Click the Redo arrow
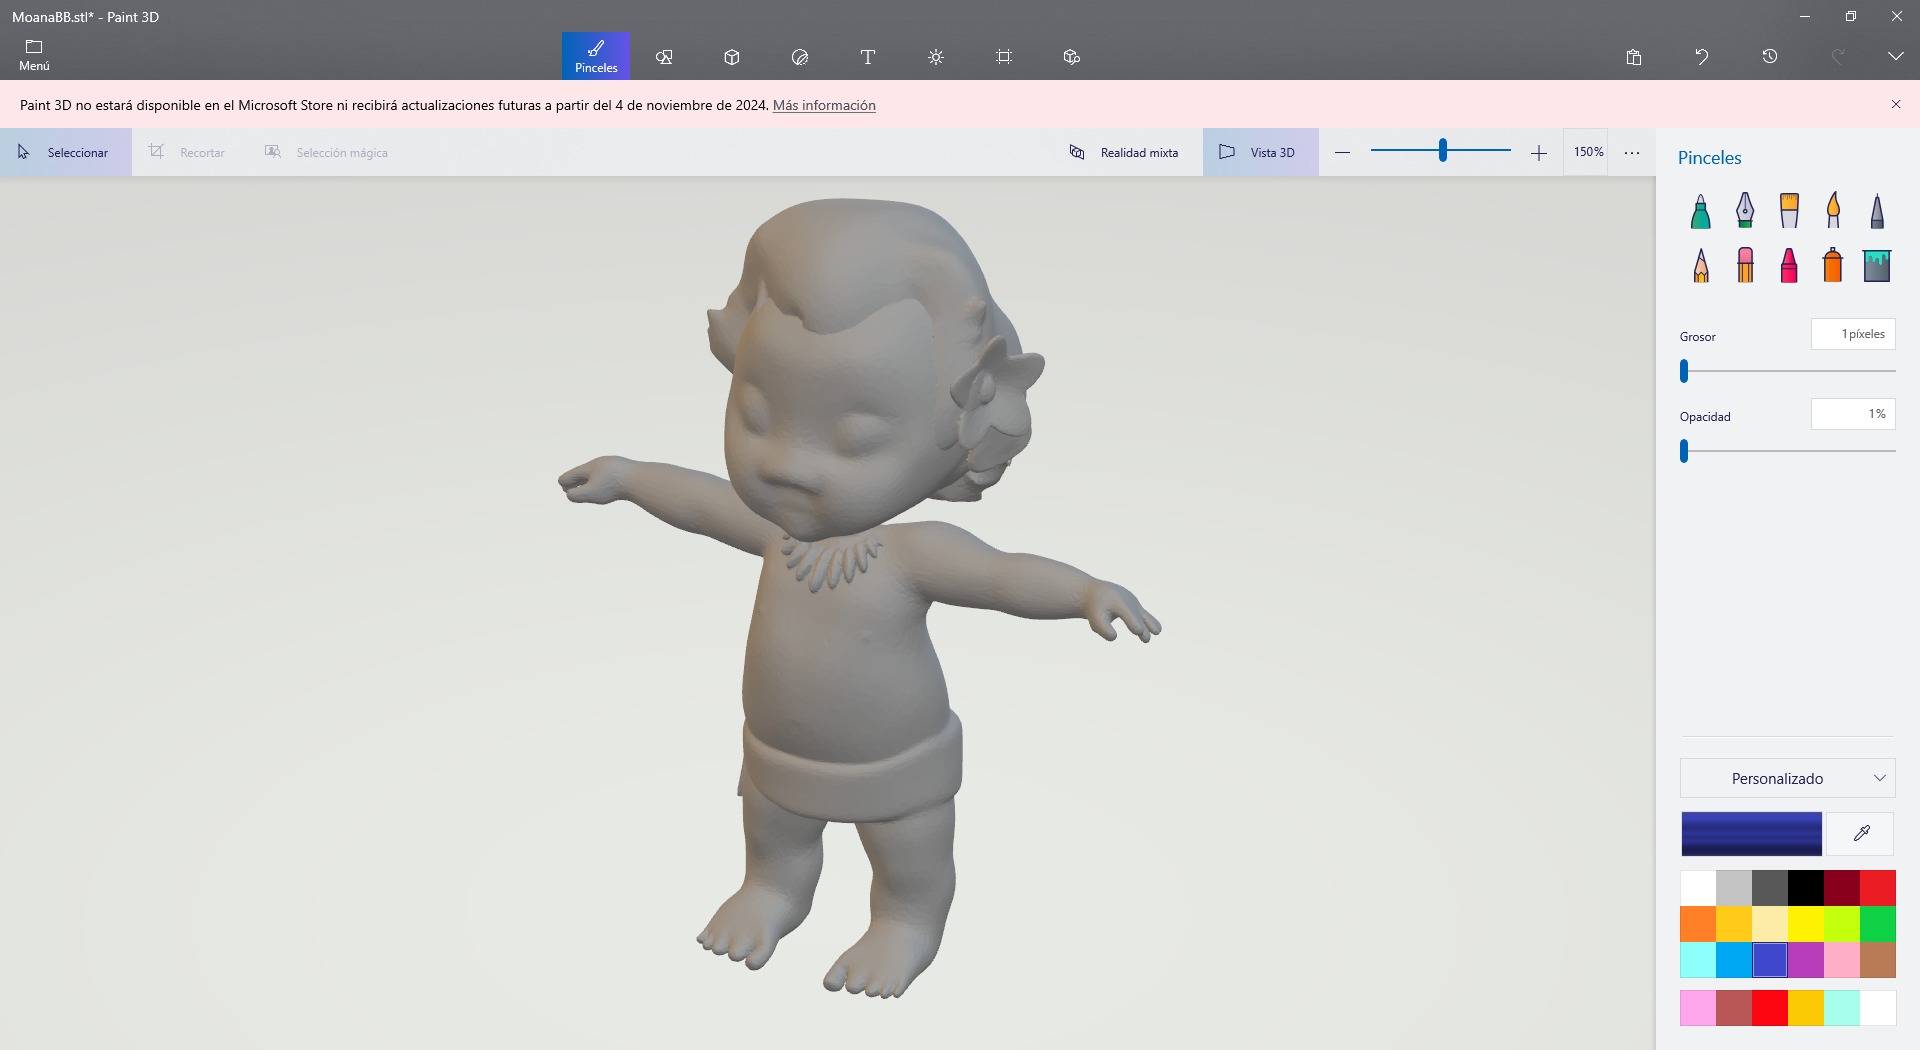The width and height of the screenshot is (1920, 1050). coord(1838,57)
